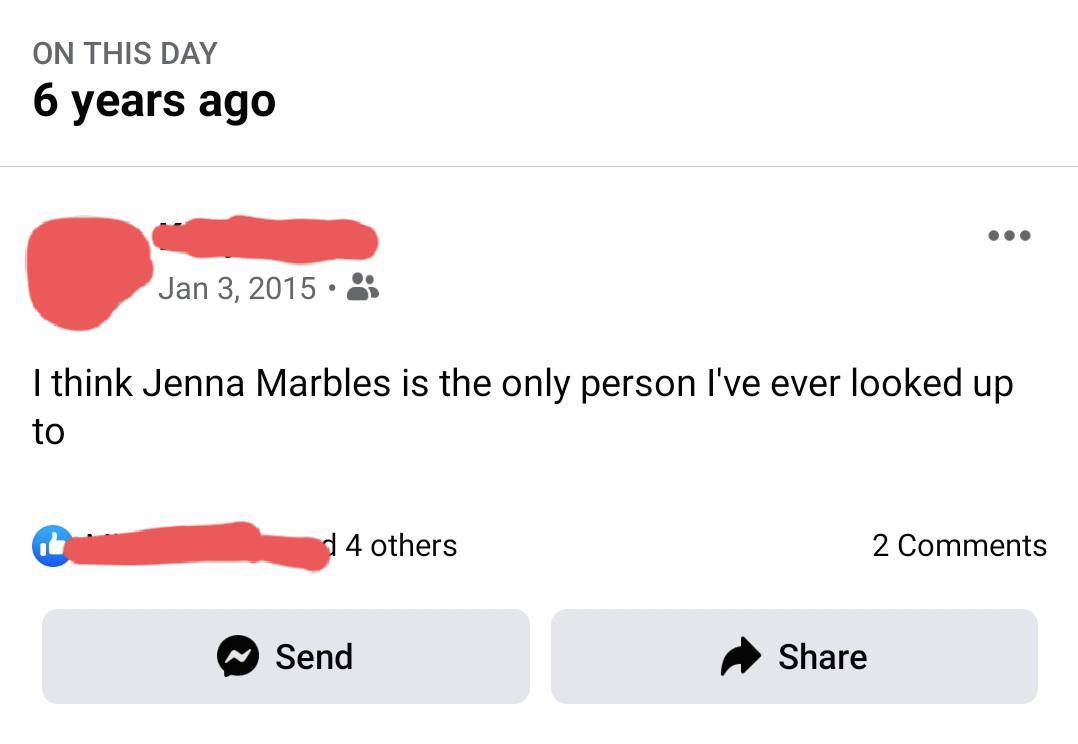Click the Share button
Image resolution: width=1078 pixels, height=744 pixels.
coord(794,657)
